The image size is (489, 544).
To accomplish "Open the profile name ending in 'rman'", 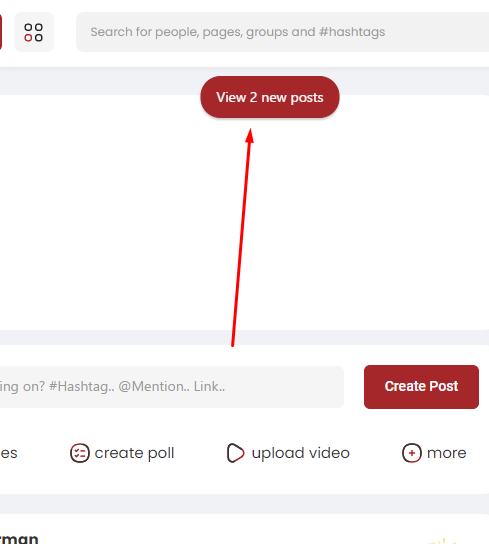I will point(19,538).
